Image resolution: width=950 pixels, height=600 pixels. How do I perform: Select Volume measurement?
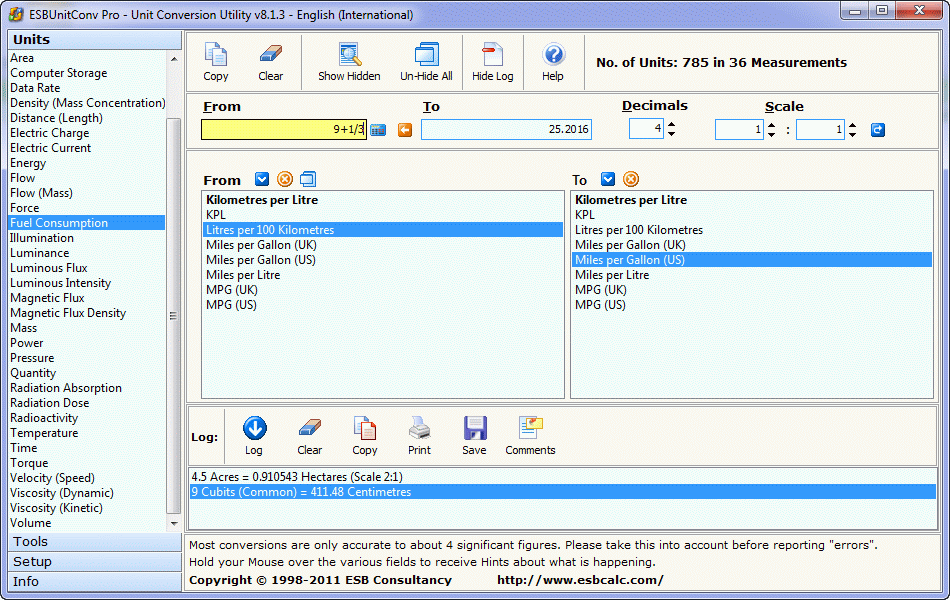click(x=30, y=523)
